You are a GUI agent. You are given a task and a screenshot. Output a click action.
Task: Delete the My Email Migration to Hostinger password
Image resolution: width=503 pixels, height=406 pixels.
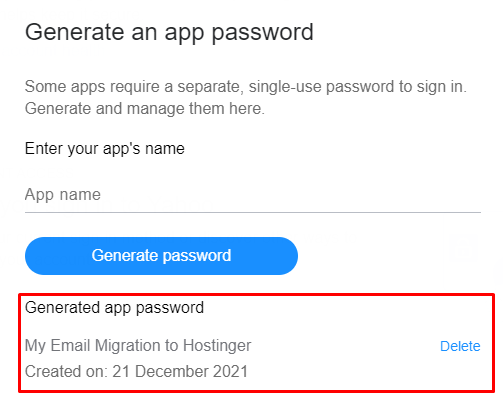point(460,346)
